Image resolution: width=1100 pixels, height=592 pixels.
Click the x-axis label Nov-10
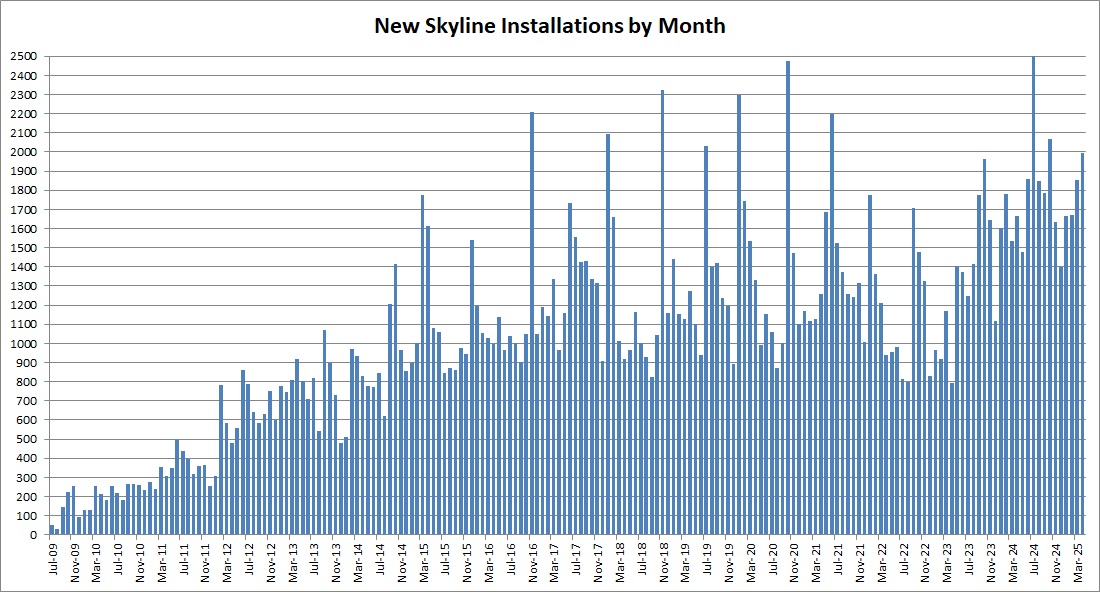140,562
